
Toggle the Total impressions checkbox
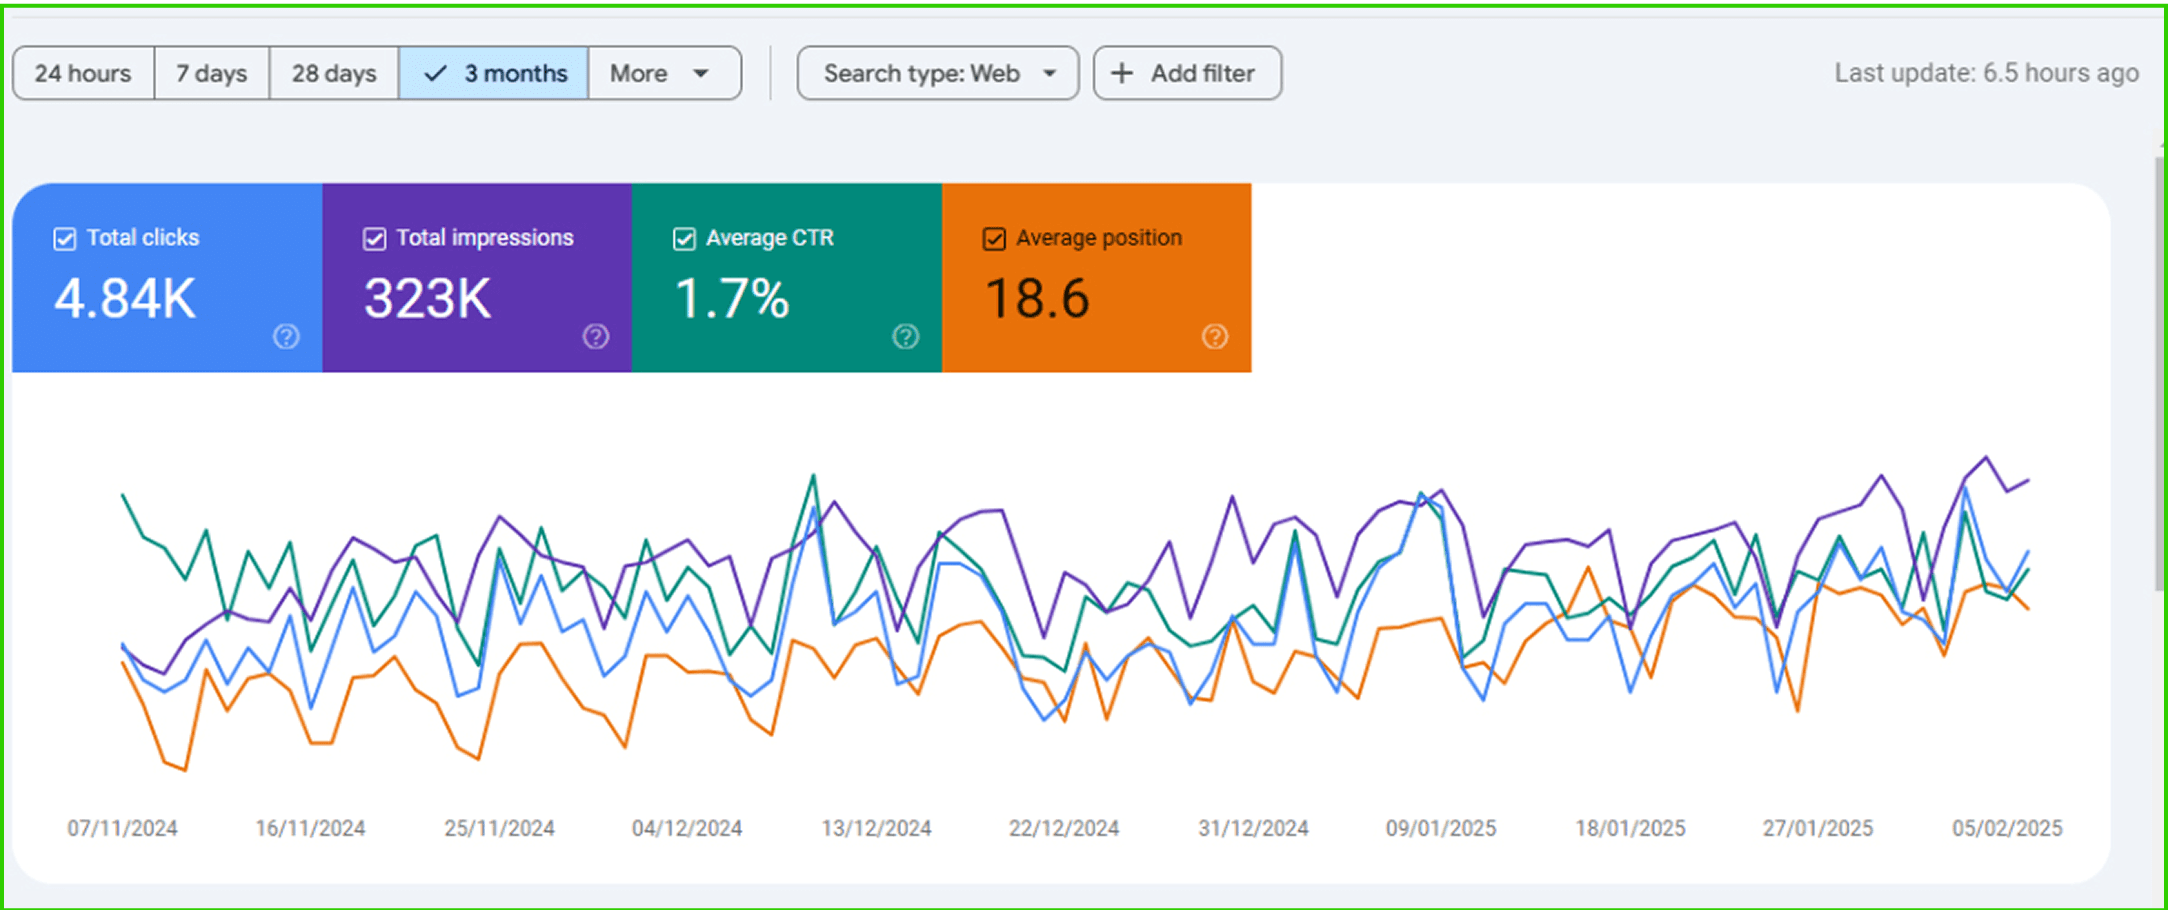(375, 239)
